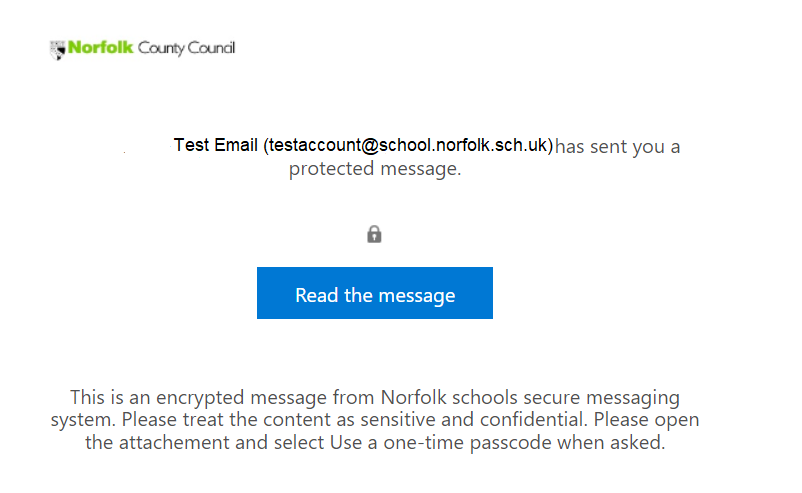Click the testaccount@school.norfolk.sch.uk email address
The image size is (802, 493).
tap(408, 146)
